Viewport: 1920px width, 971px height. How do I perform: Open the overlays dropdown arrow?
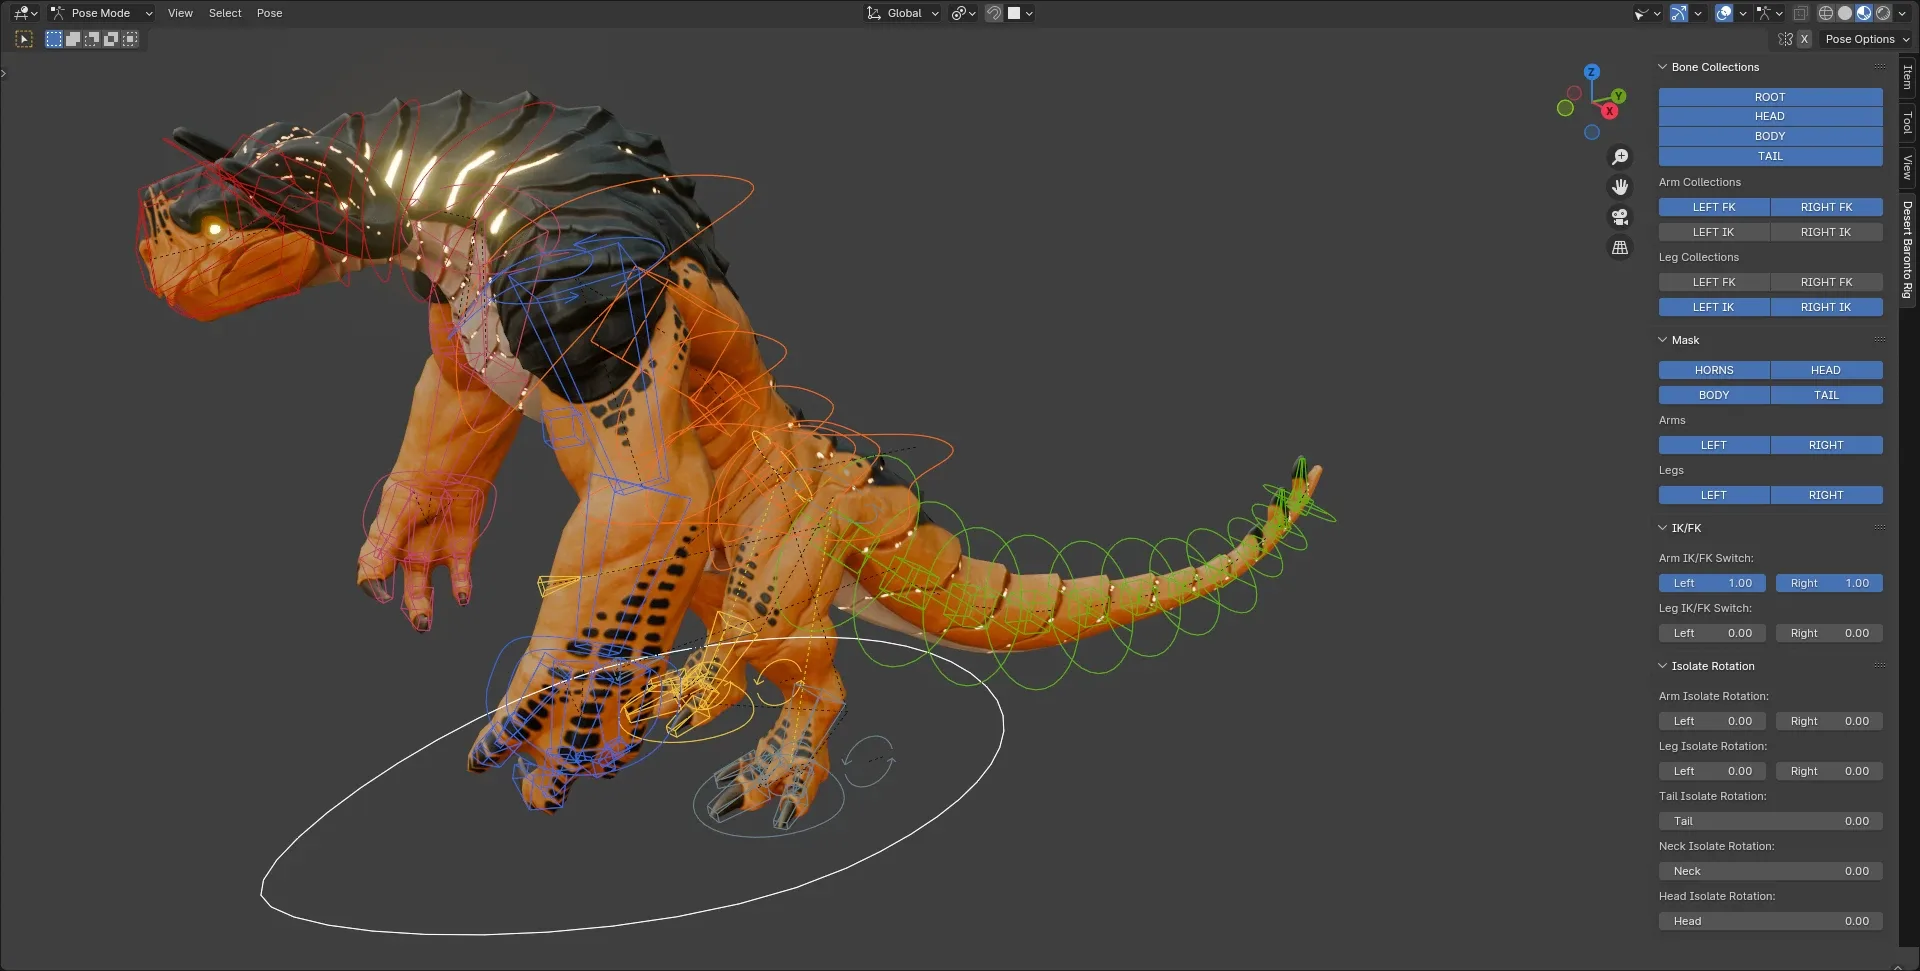point(1742,13)
